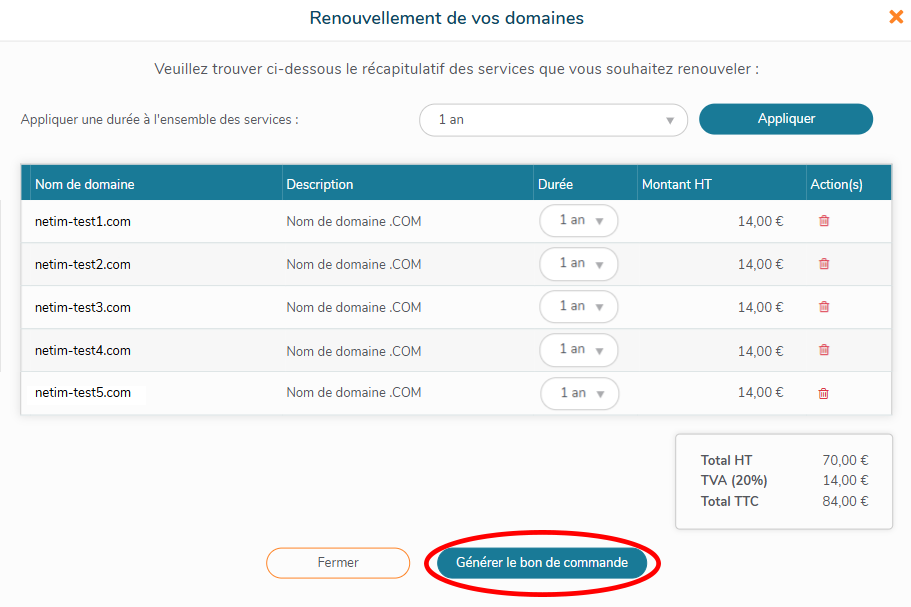Click the Montant HT column header

click(677, 184)
